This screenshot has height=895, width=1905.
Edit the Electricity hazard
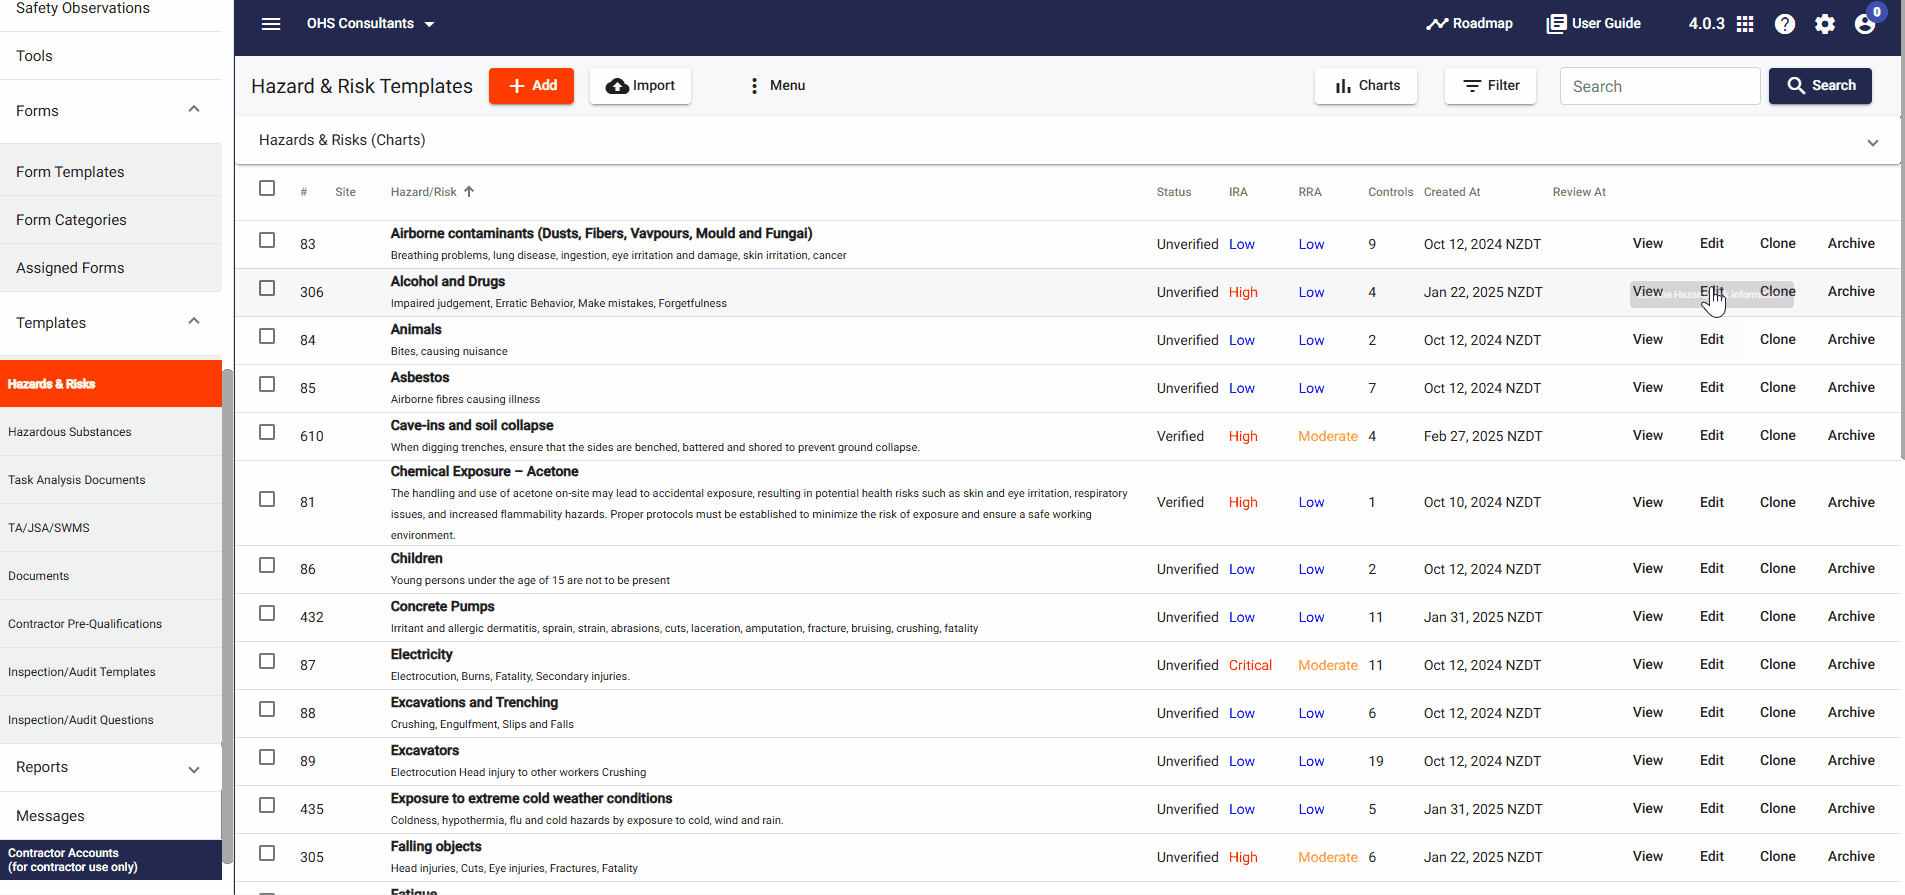click(1711, 664)
